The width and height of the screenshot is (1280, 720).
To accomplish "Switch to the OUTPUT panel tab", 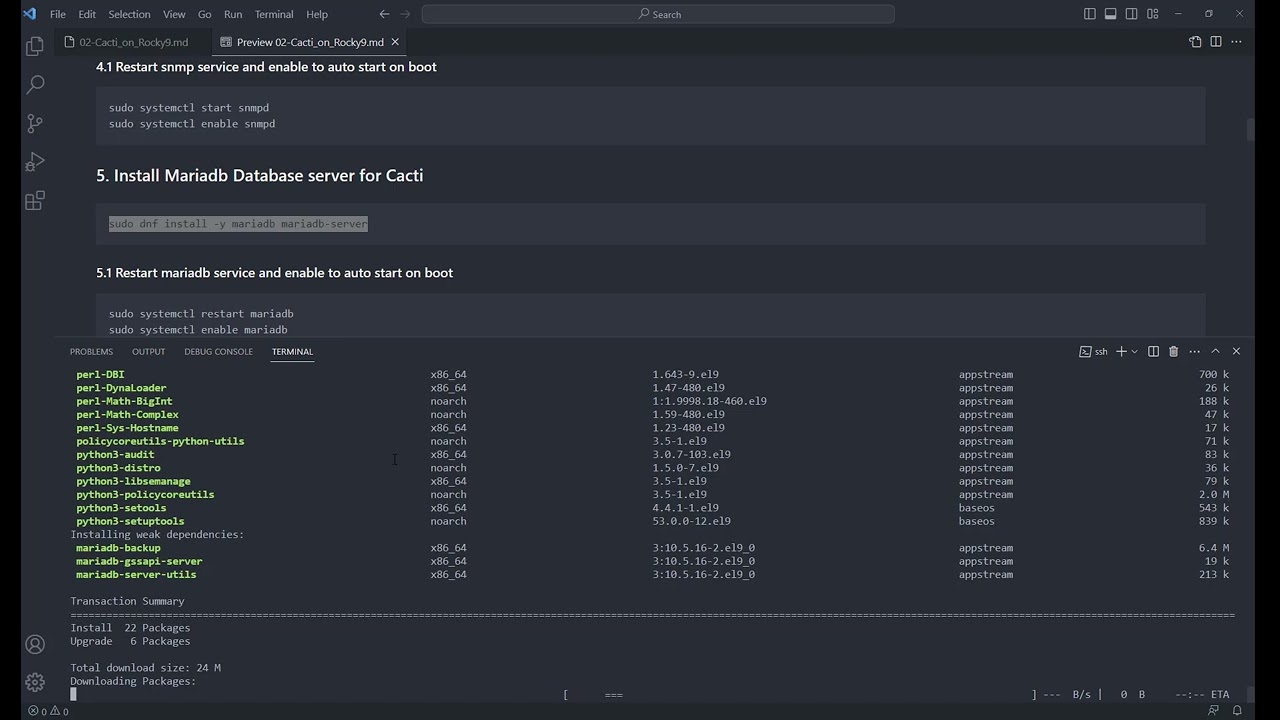I will [148, 352].
